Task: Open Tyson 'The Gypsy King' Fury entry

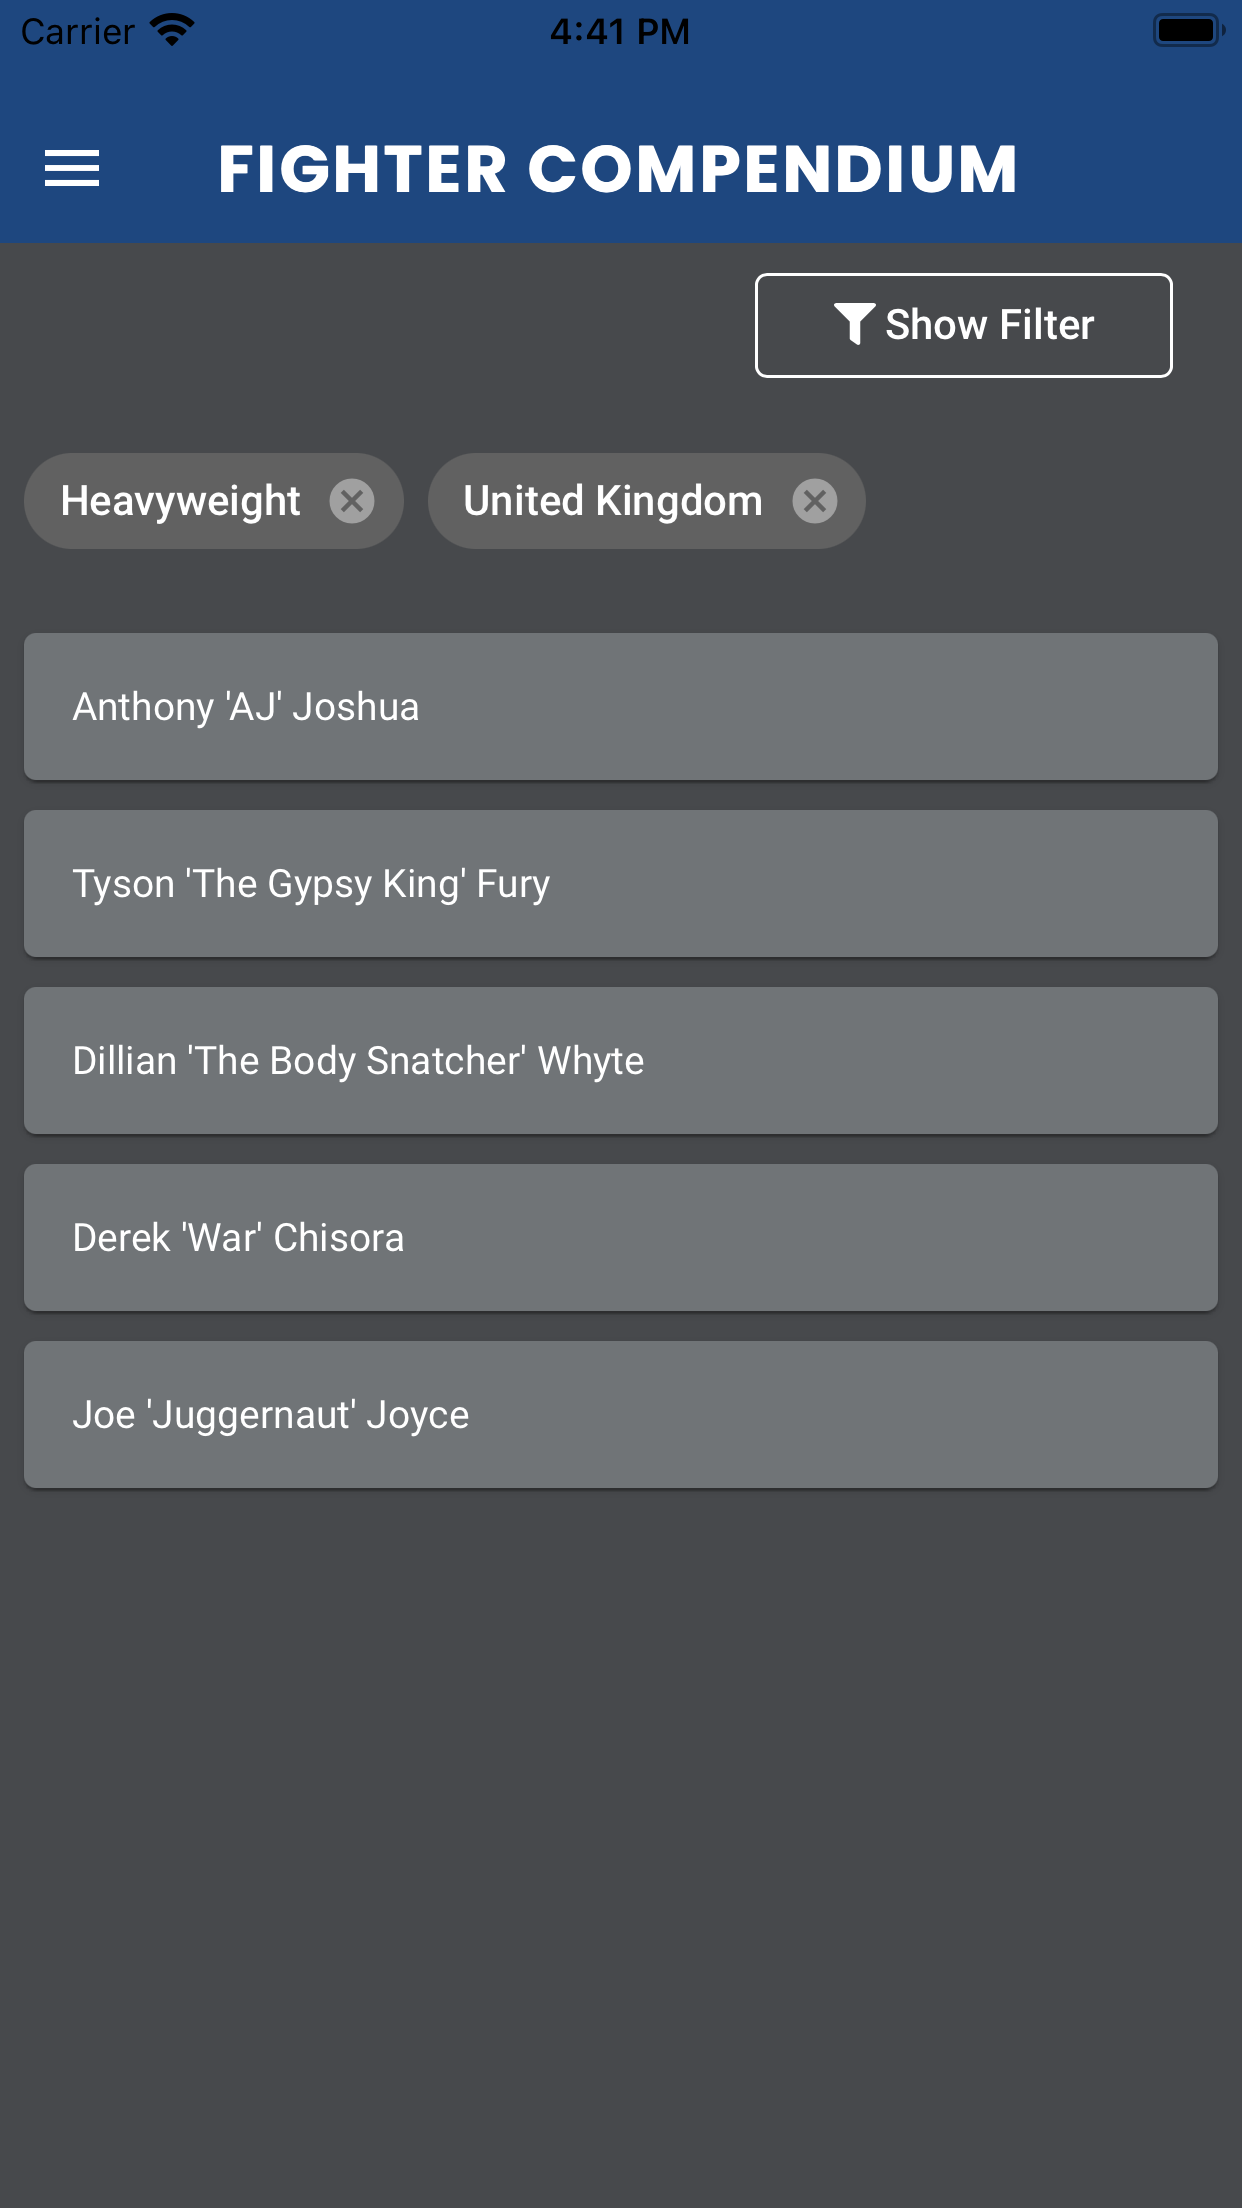Action: pos(620,883)
